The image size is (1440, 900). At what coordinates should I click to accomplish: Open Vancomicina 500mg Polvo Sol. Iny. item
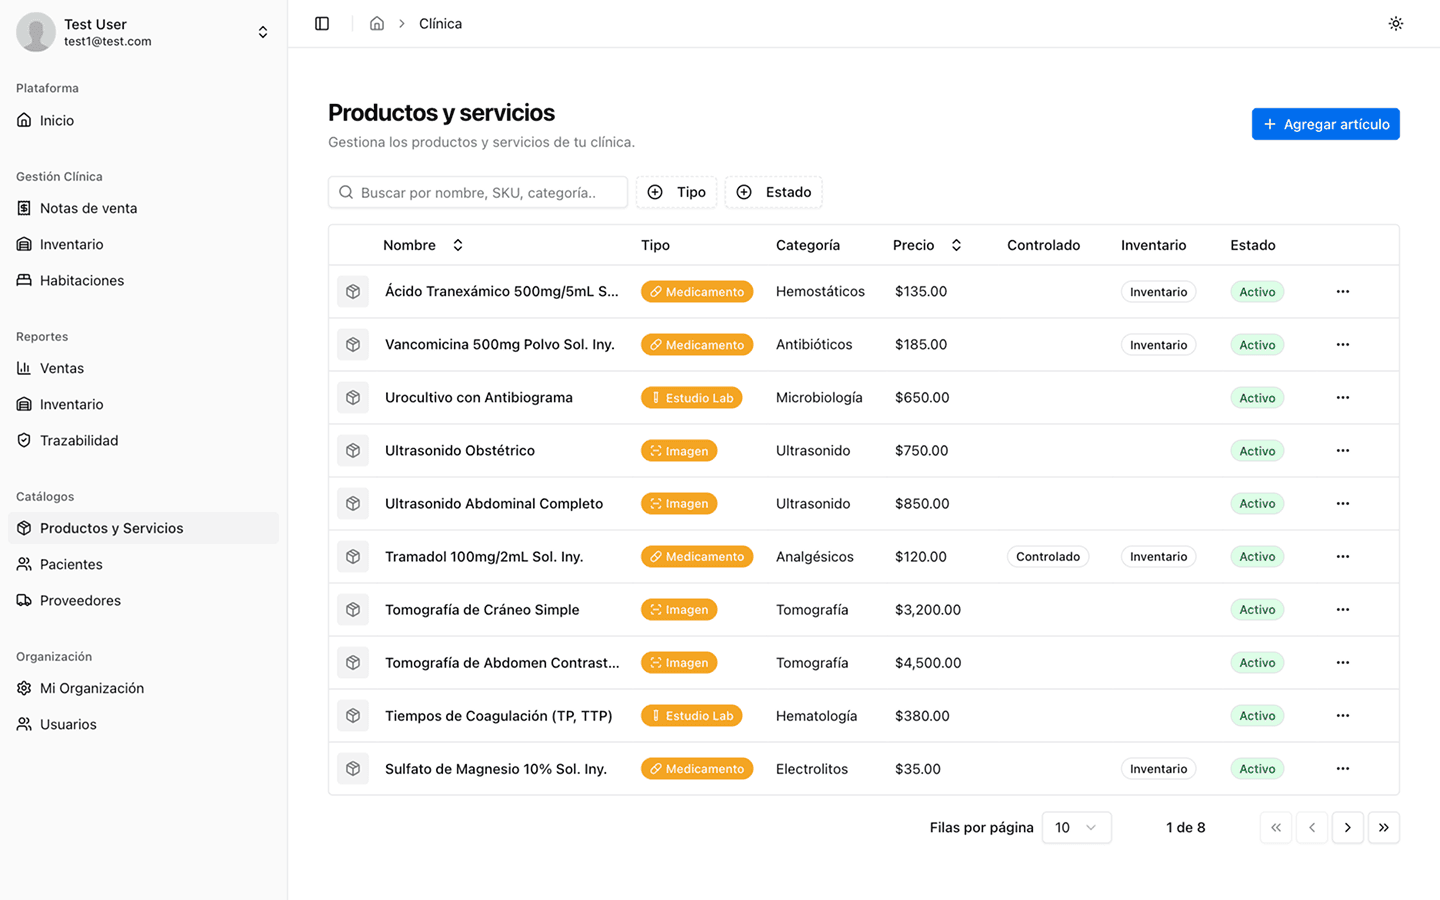tap(499, 344)
